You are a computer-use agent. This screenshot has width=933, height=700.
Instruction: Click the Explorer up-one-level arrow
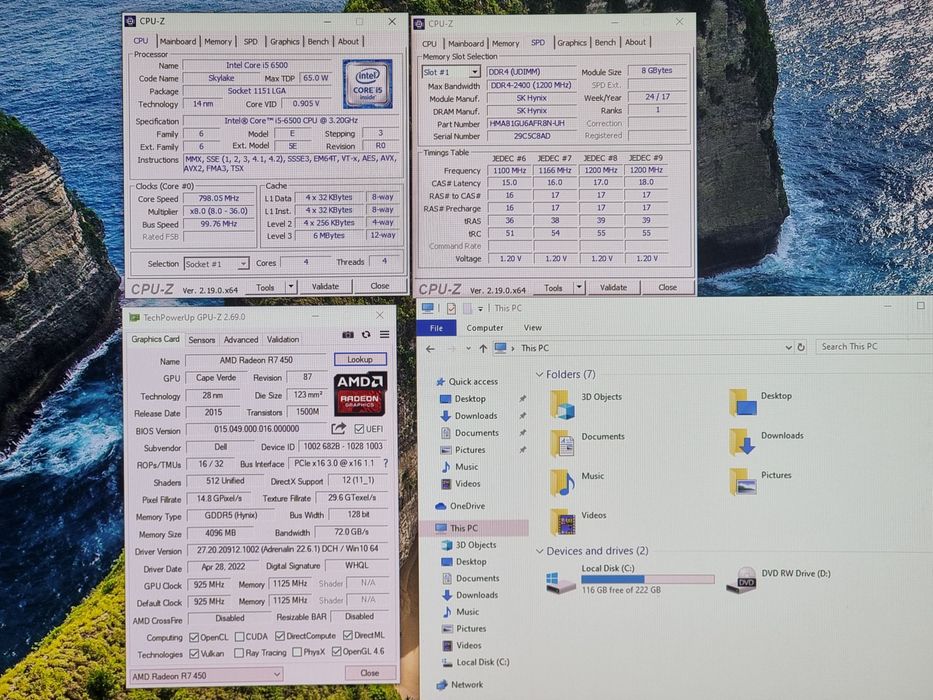[x=483, y=348]
